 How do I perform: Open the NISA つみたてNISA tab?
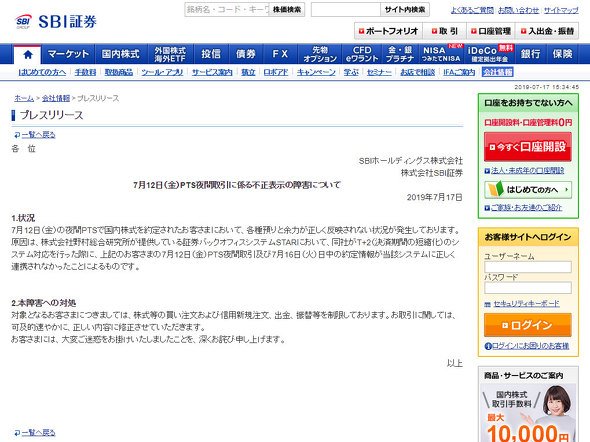click(441, 54)
